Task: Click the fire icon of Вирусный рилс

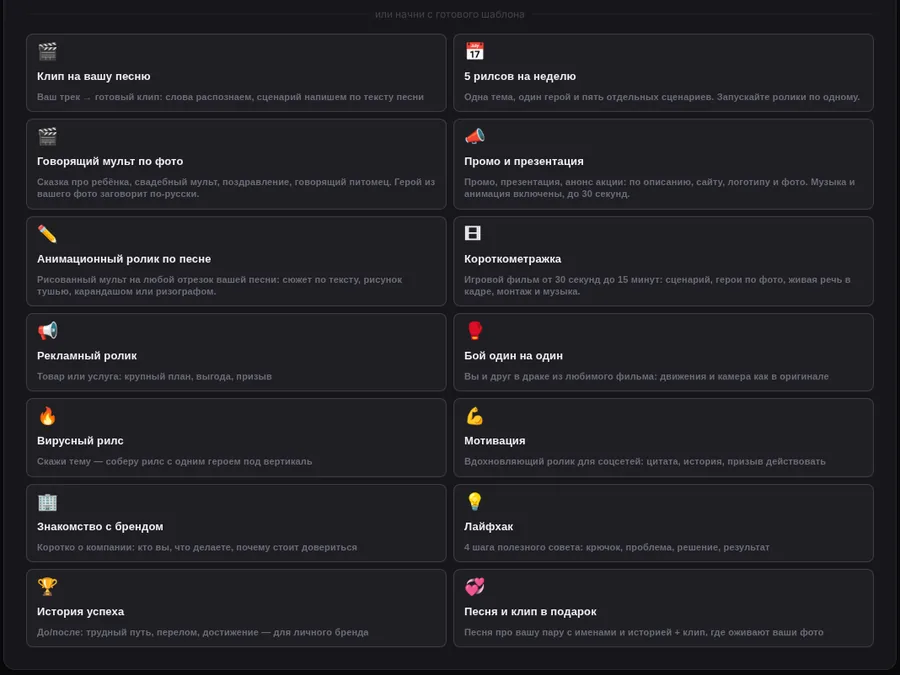Action: point(47,416)
